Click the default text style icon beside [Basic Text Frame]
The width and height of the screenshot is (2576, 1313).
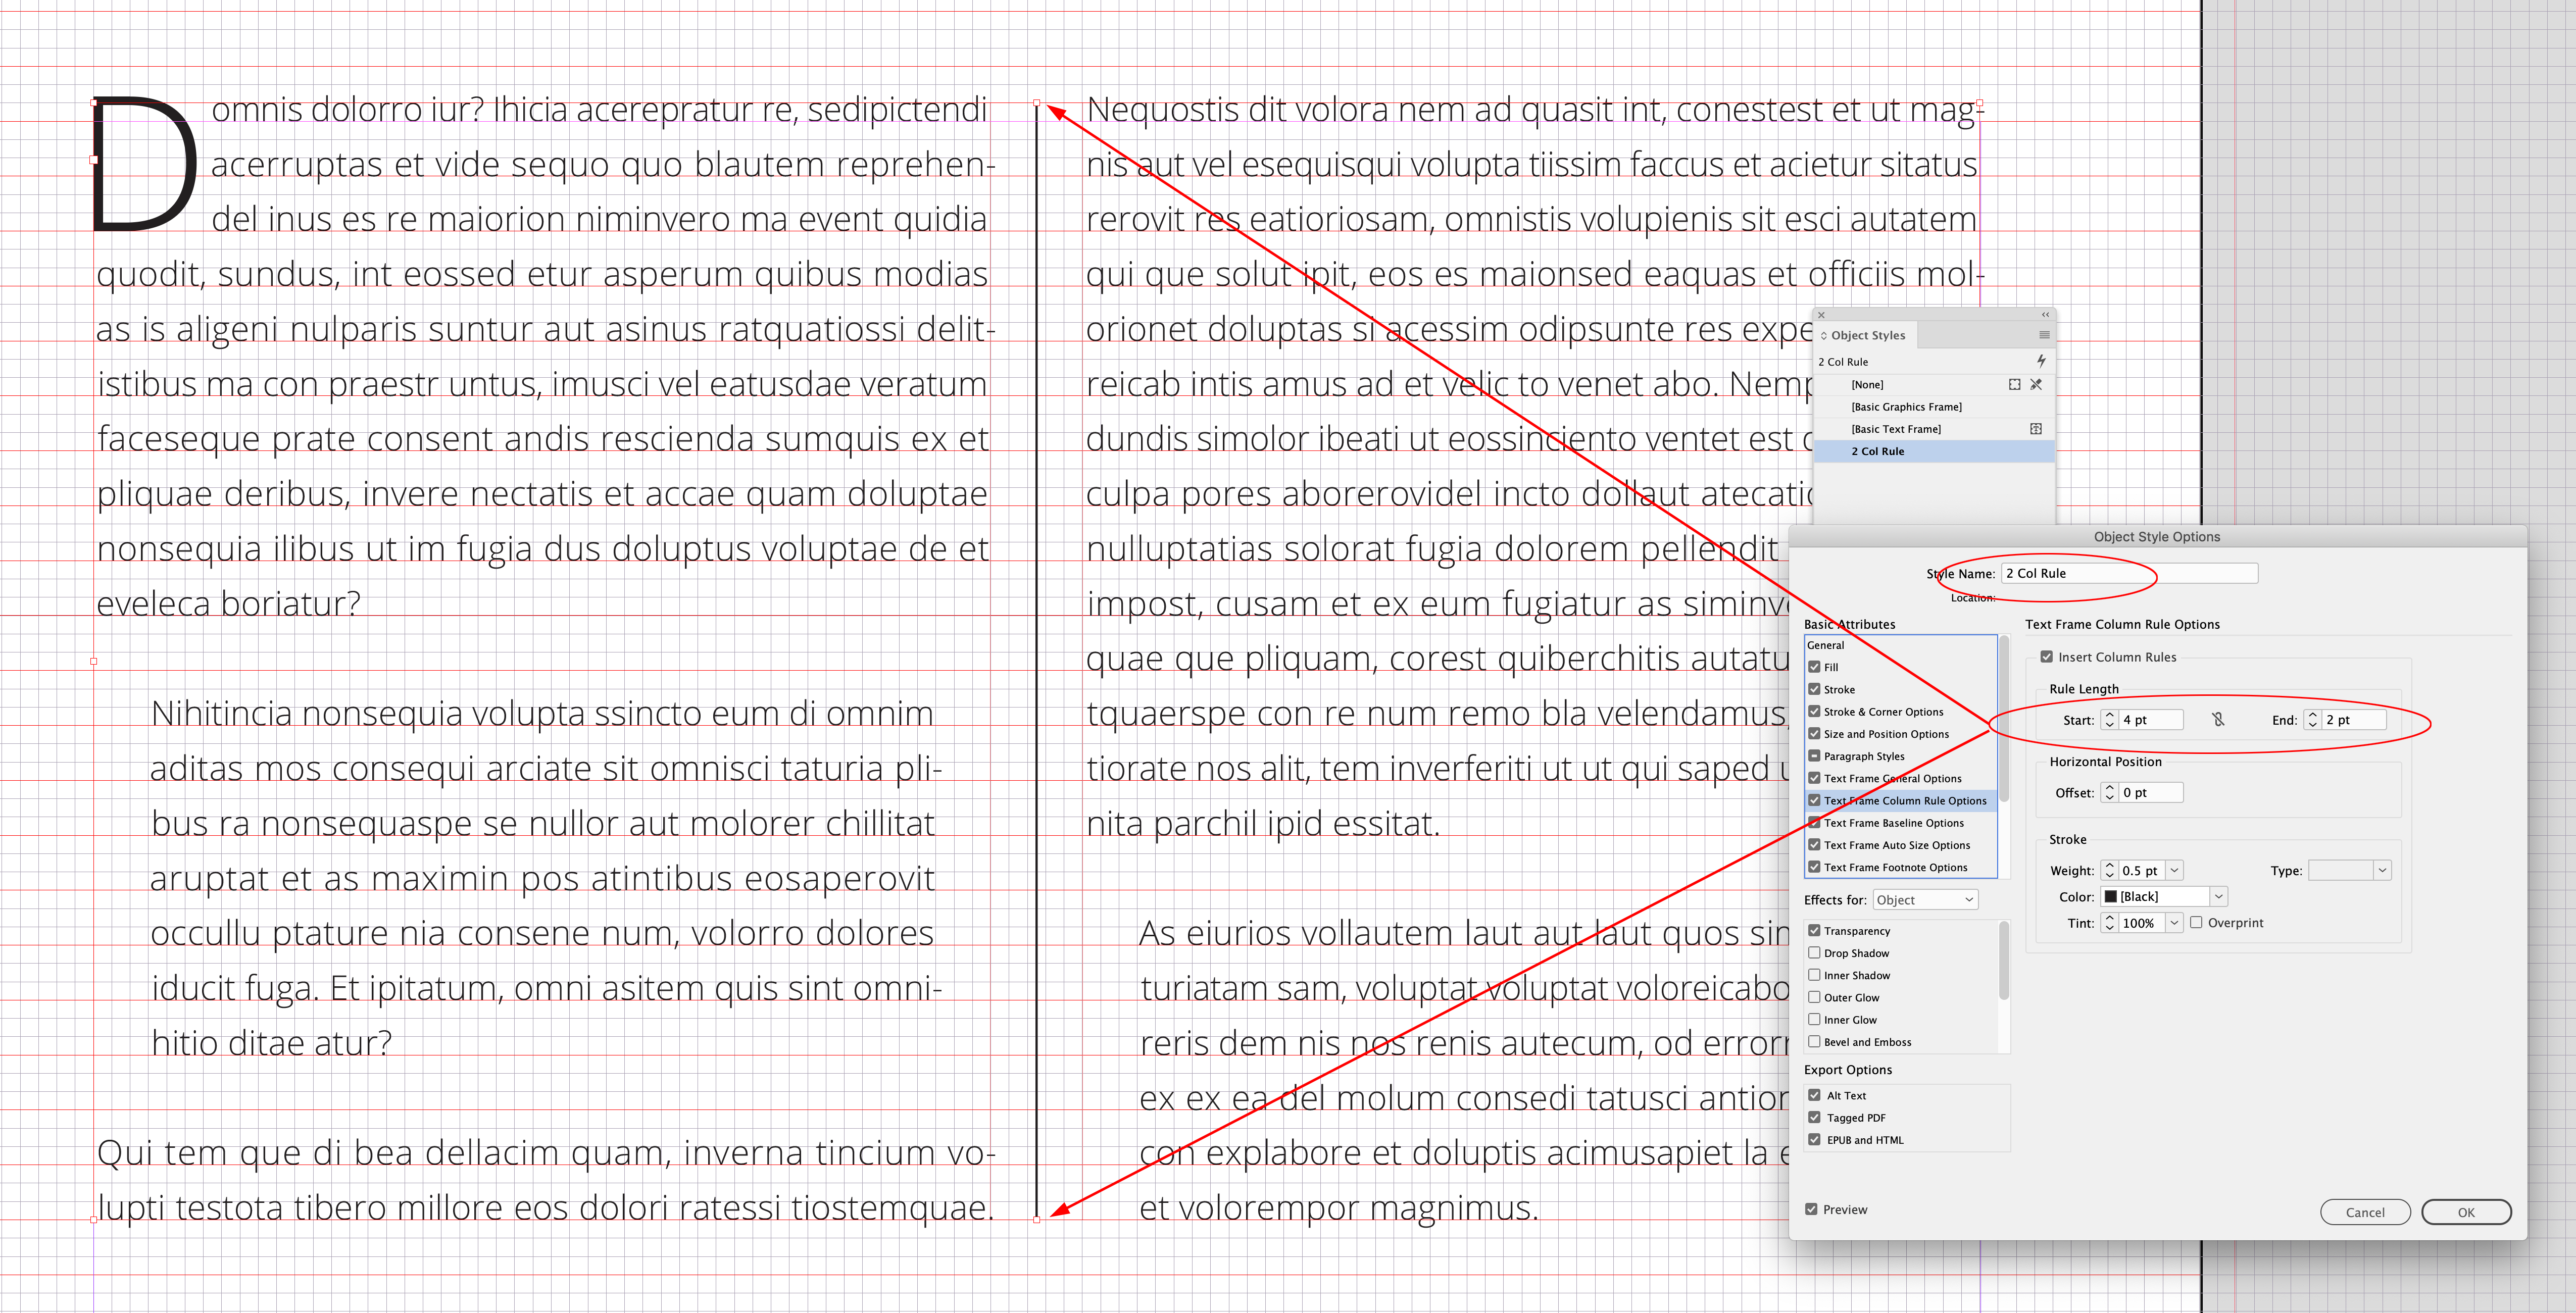point(2037,430)
